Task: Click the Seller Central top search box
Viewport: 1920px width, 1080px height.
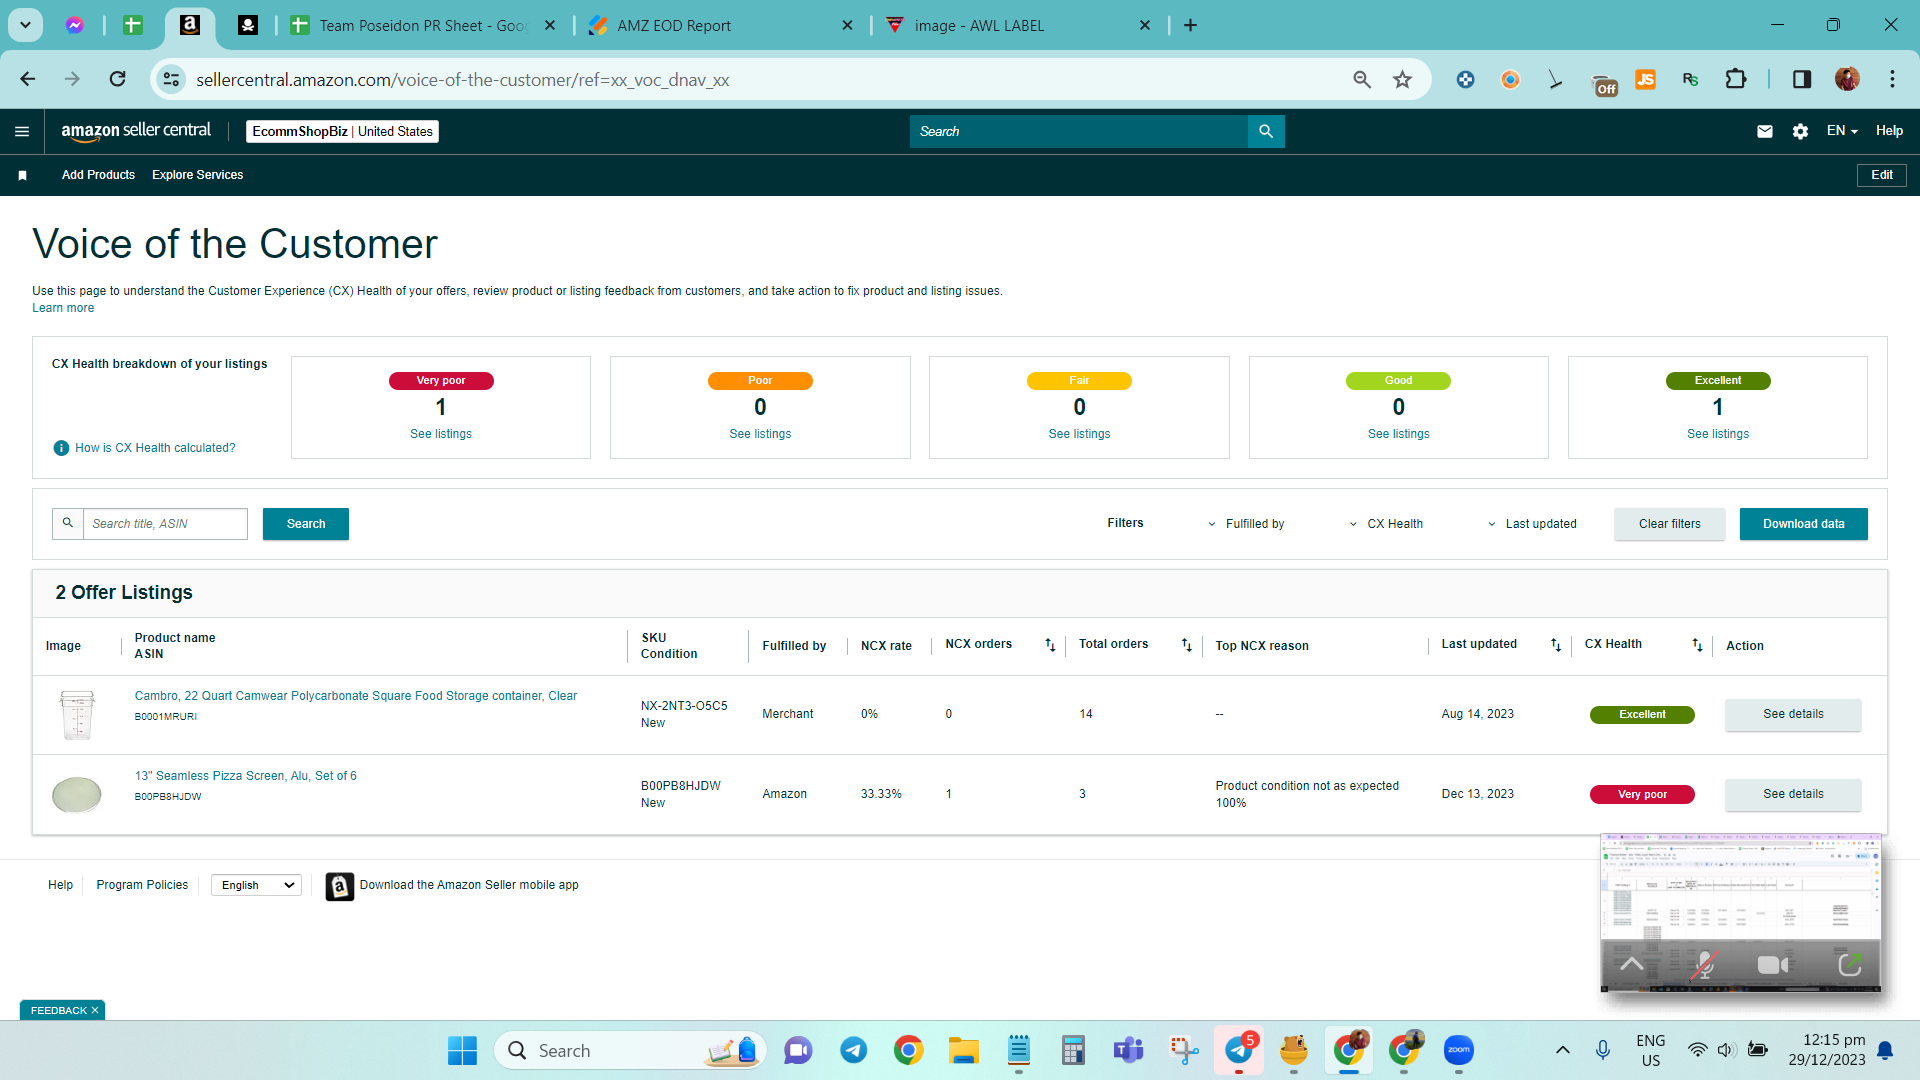Action: (1079, 131)
